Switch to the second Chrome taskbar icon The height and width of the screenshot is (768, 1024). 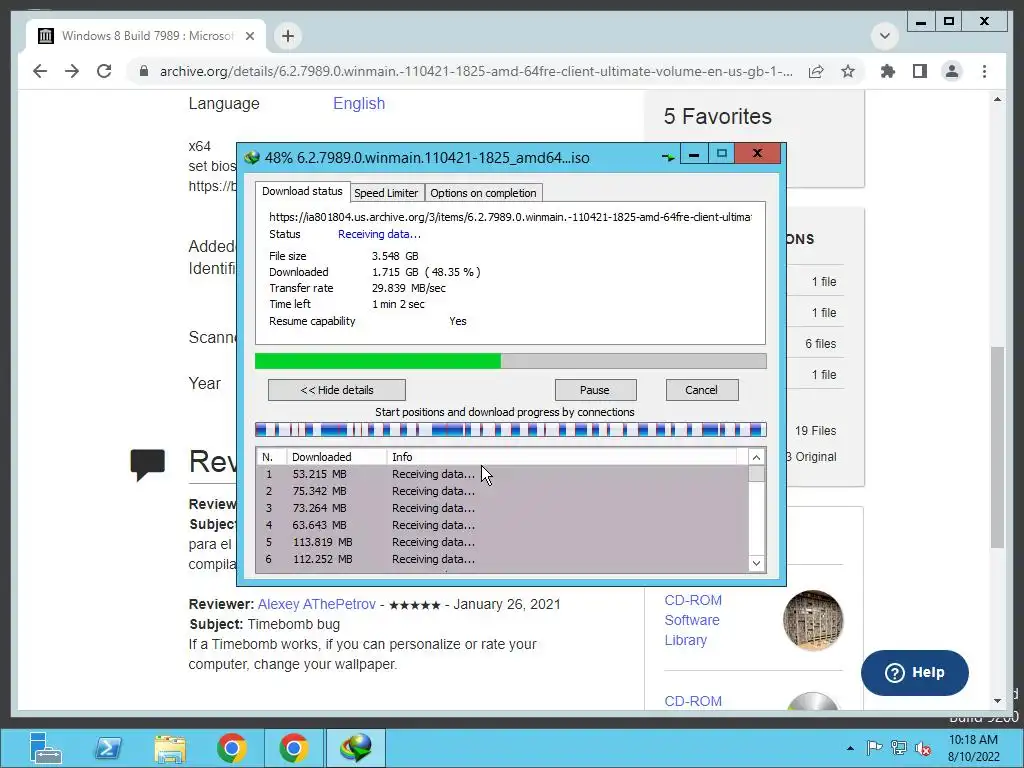click(294, 748)
